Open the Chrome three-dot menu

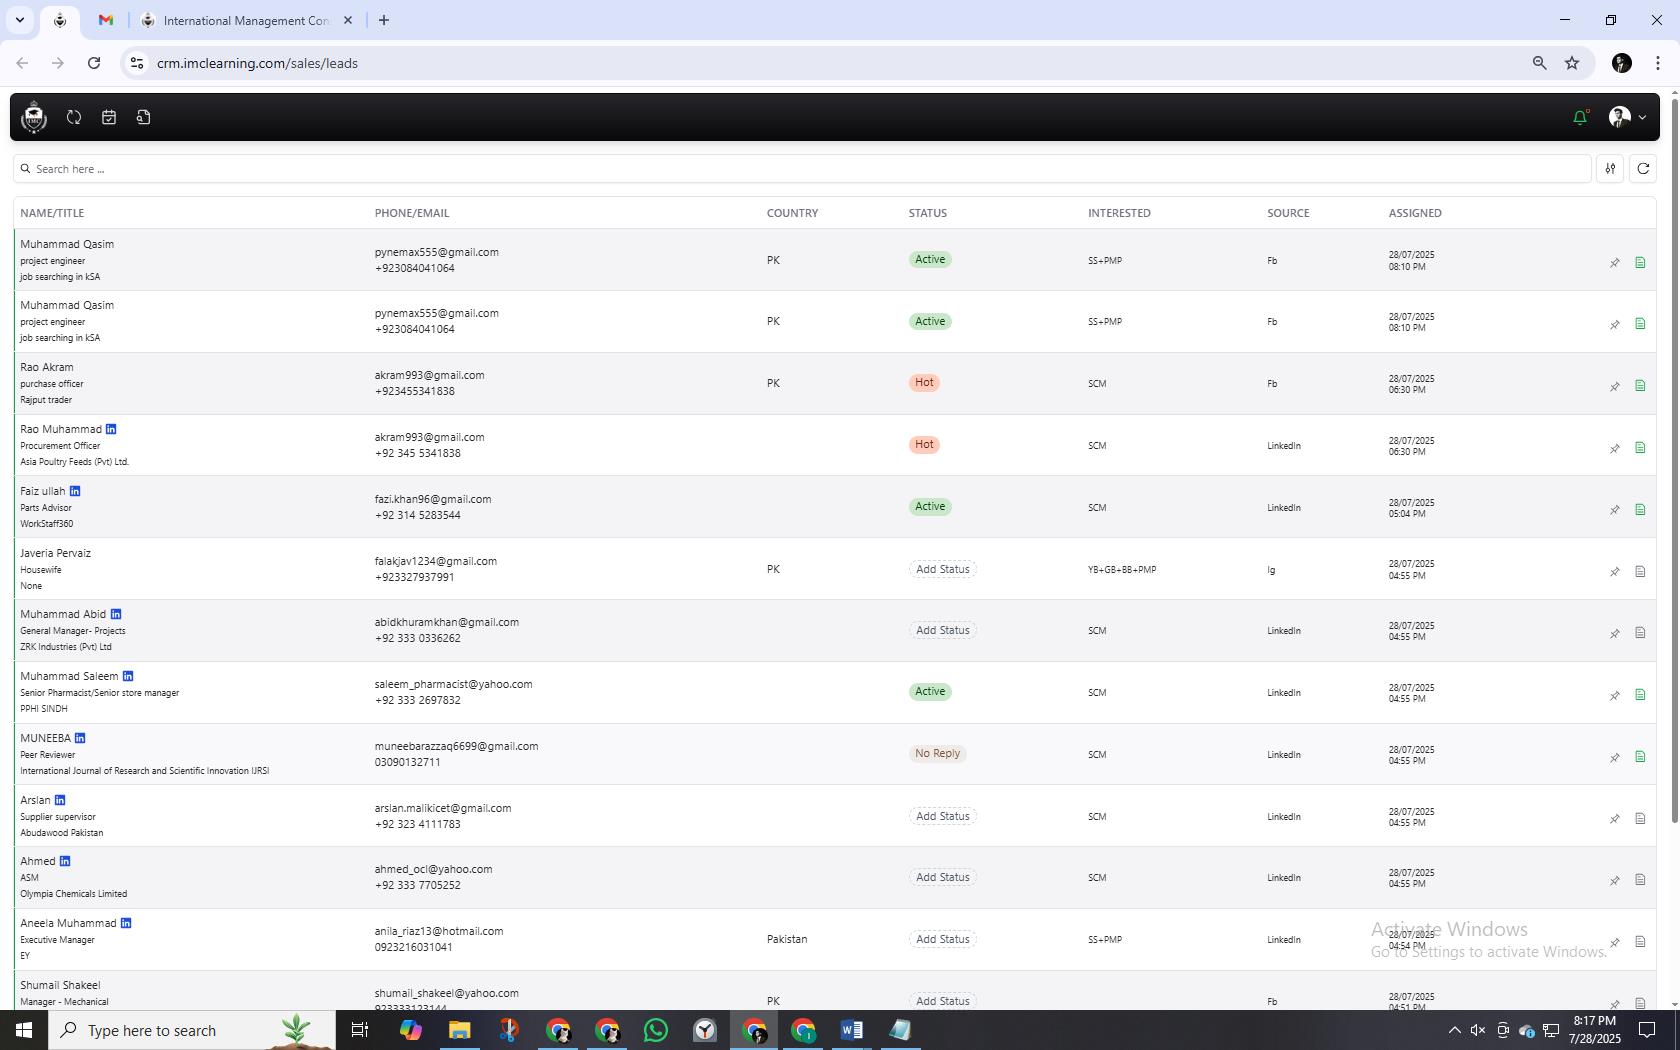click(1657, 63)
